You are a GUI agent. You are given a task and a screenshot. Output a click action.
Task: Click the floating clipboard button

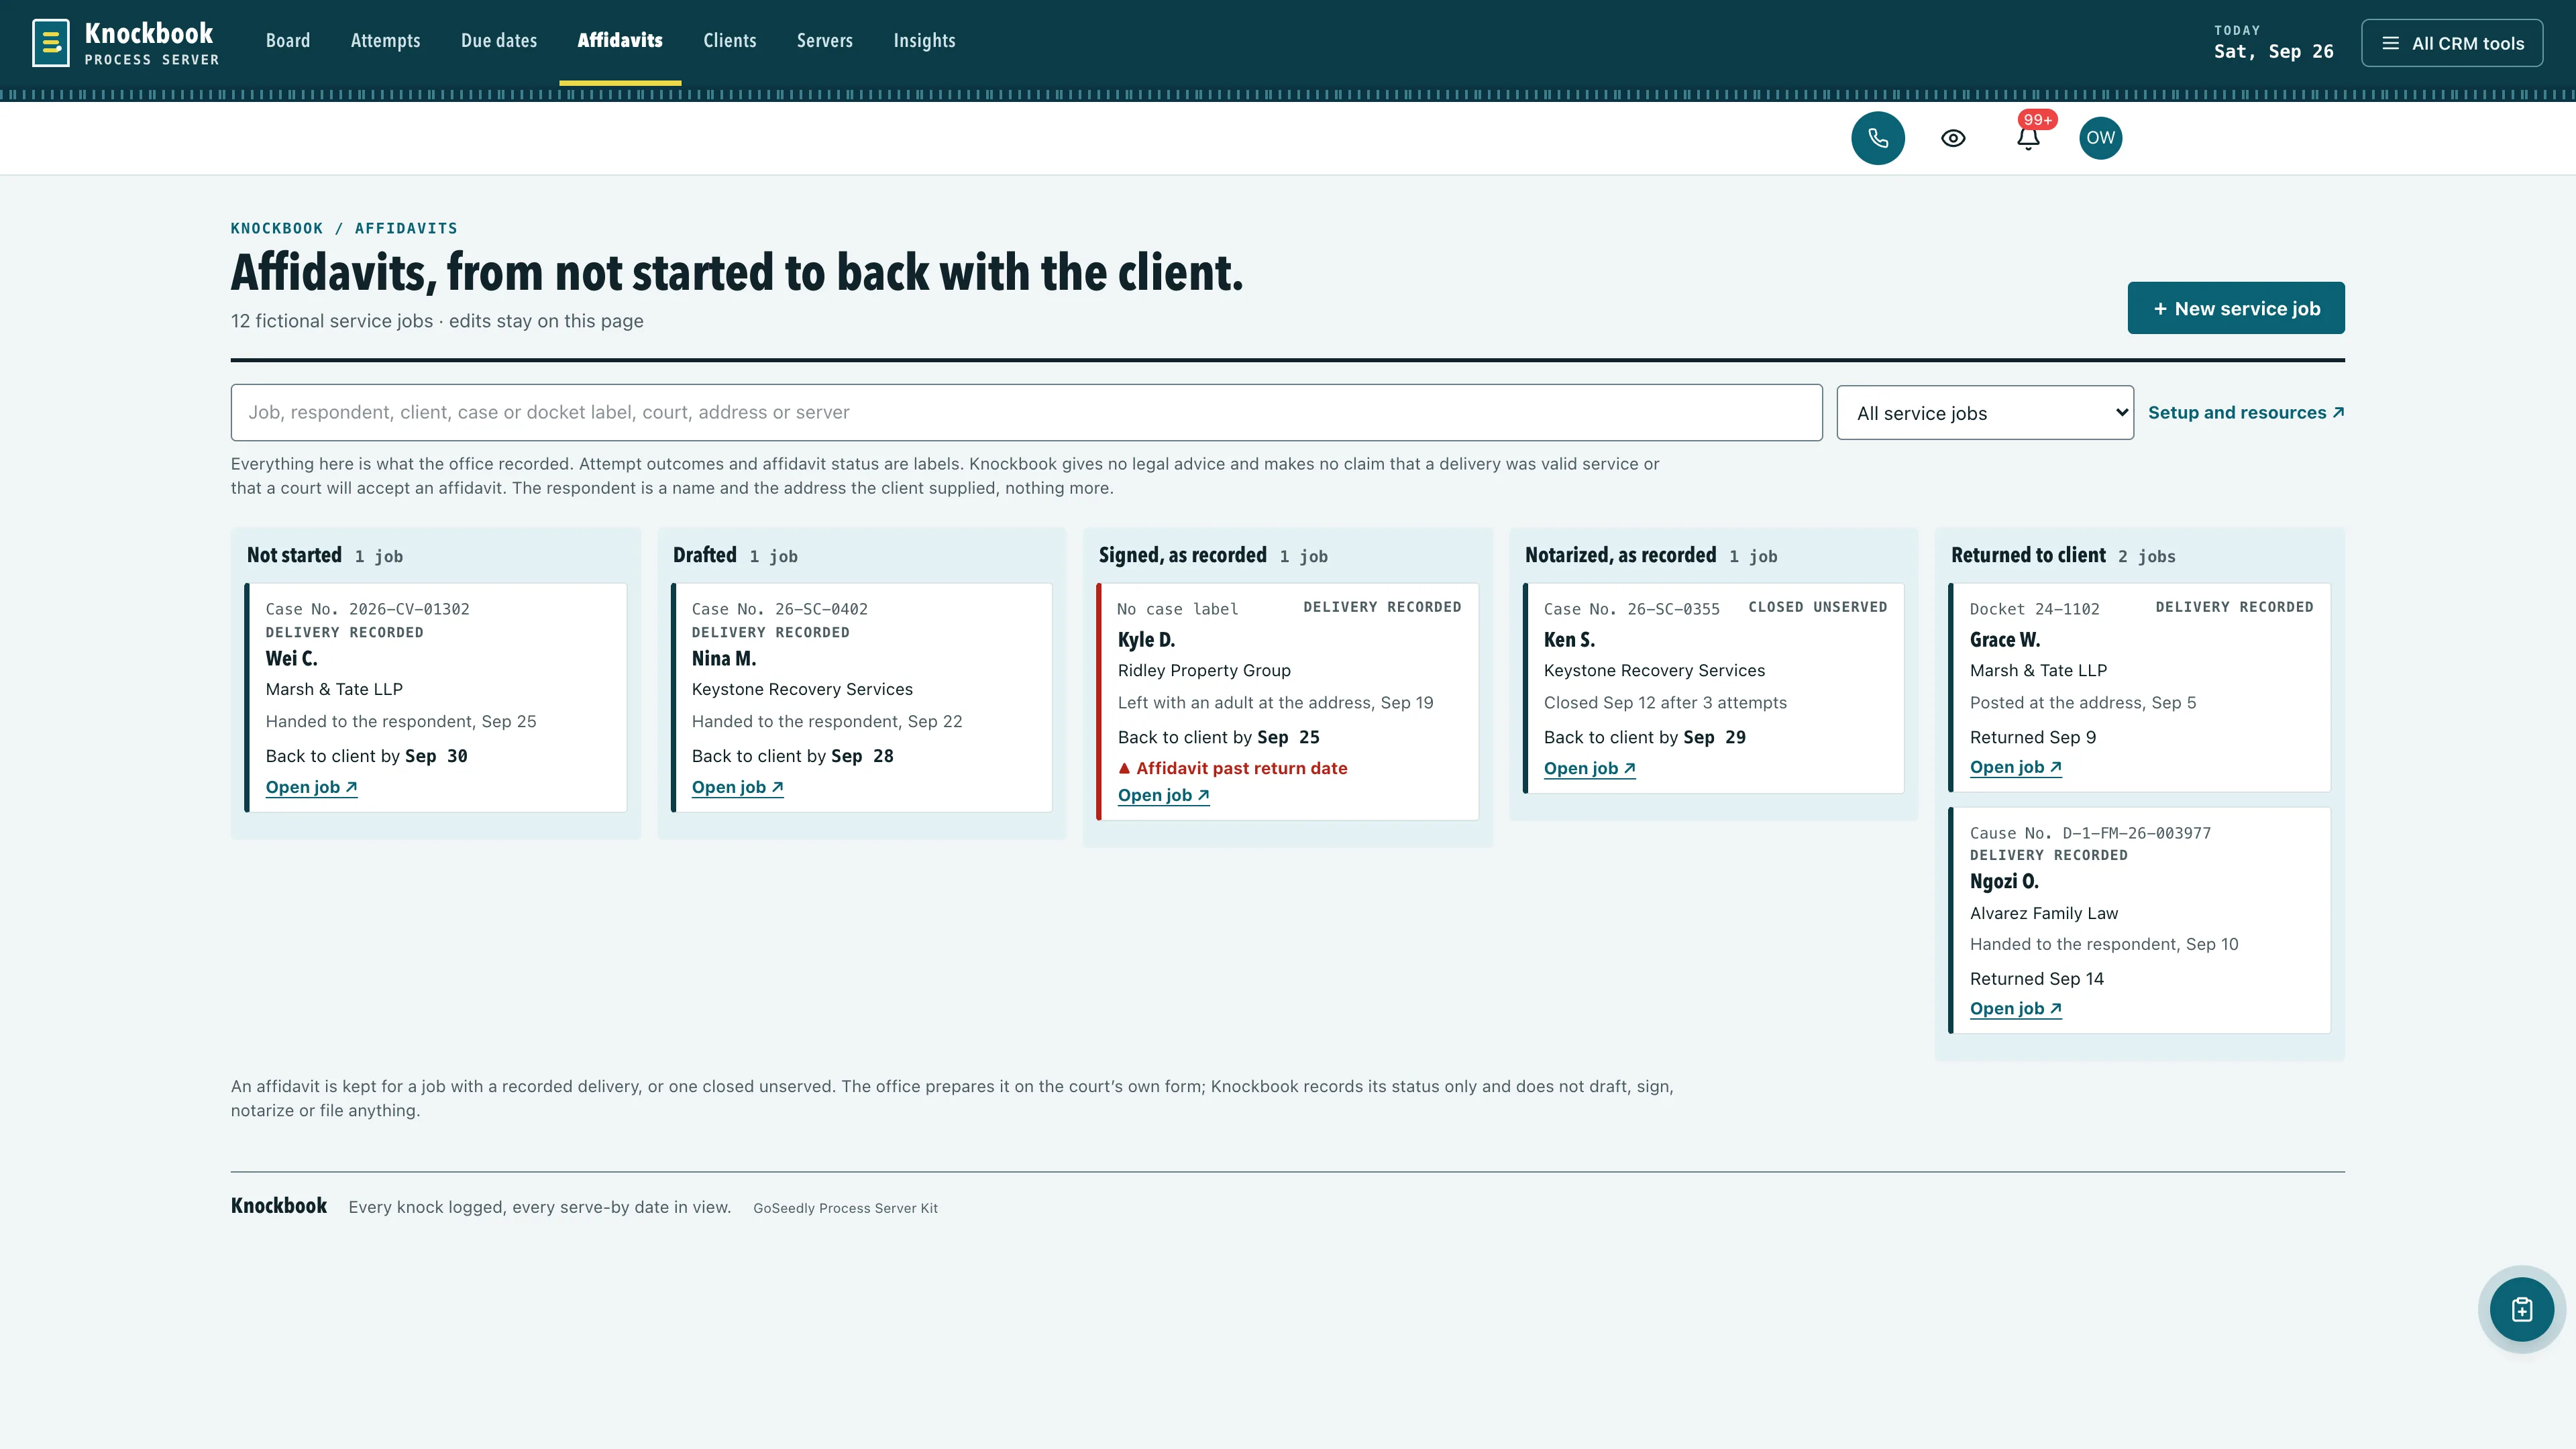point(2521,1309)
